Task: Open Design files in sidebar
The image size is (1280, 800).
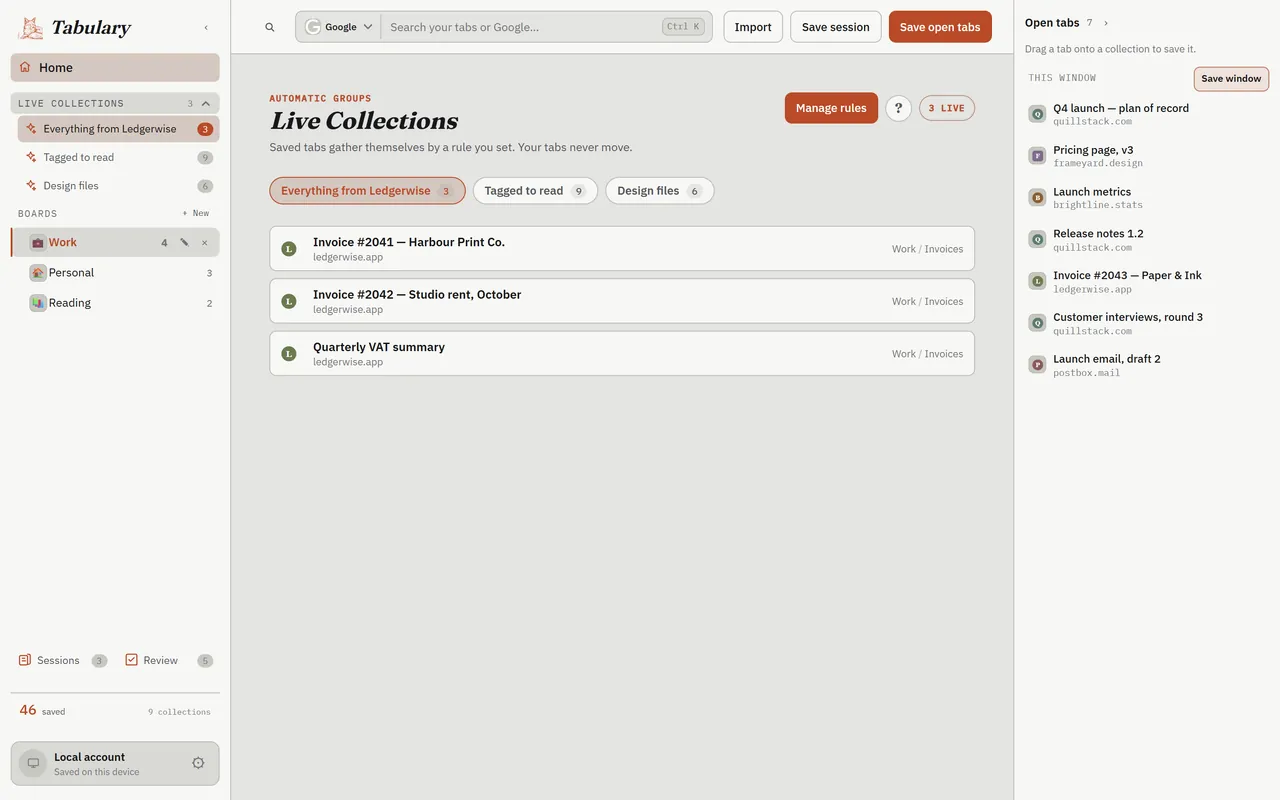Action: pyautogui.click(x=118, y=186)
